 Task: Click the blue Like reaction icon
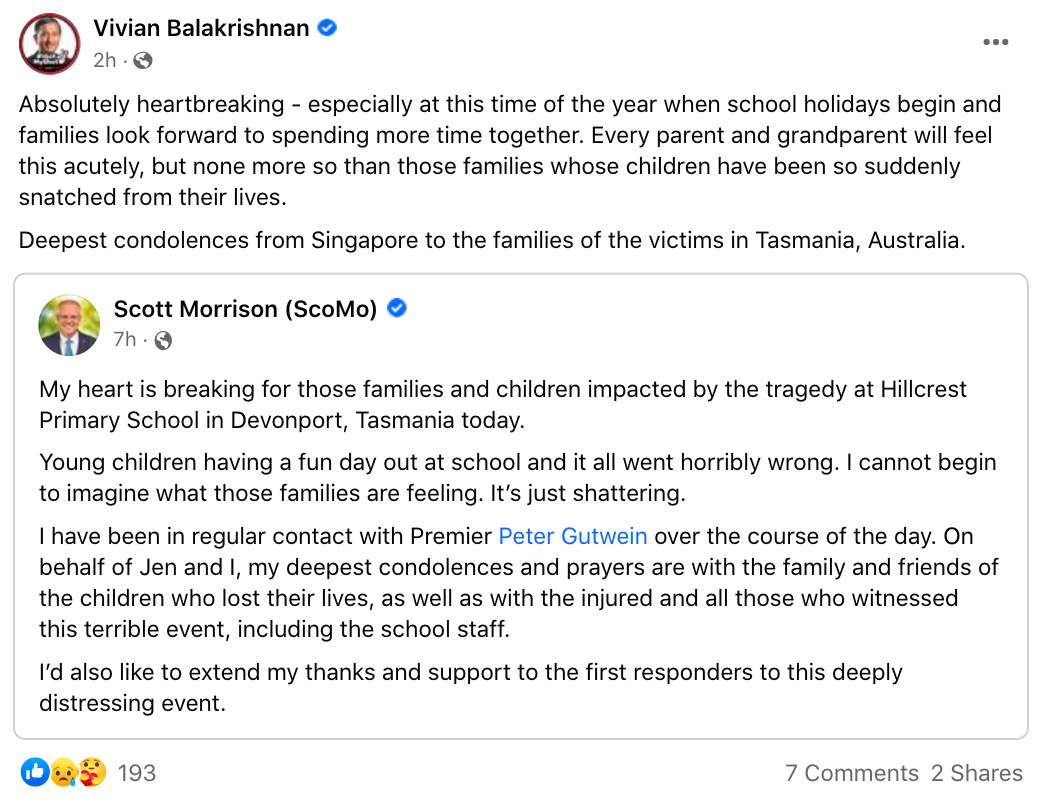(x=35, y=772)
